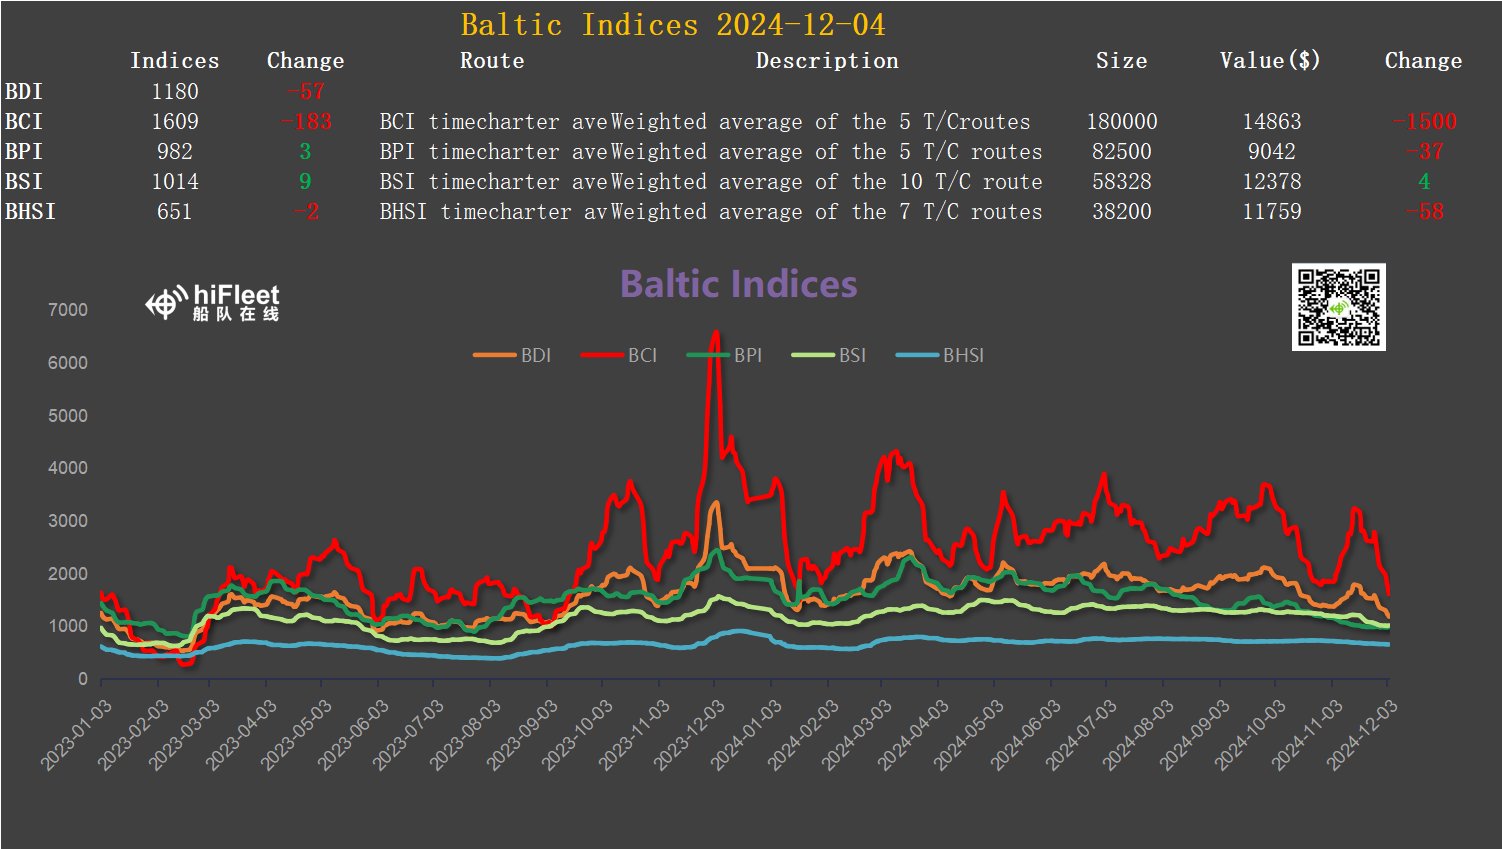Select the BDI row label

pos(24,92)
